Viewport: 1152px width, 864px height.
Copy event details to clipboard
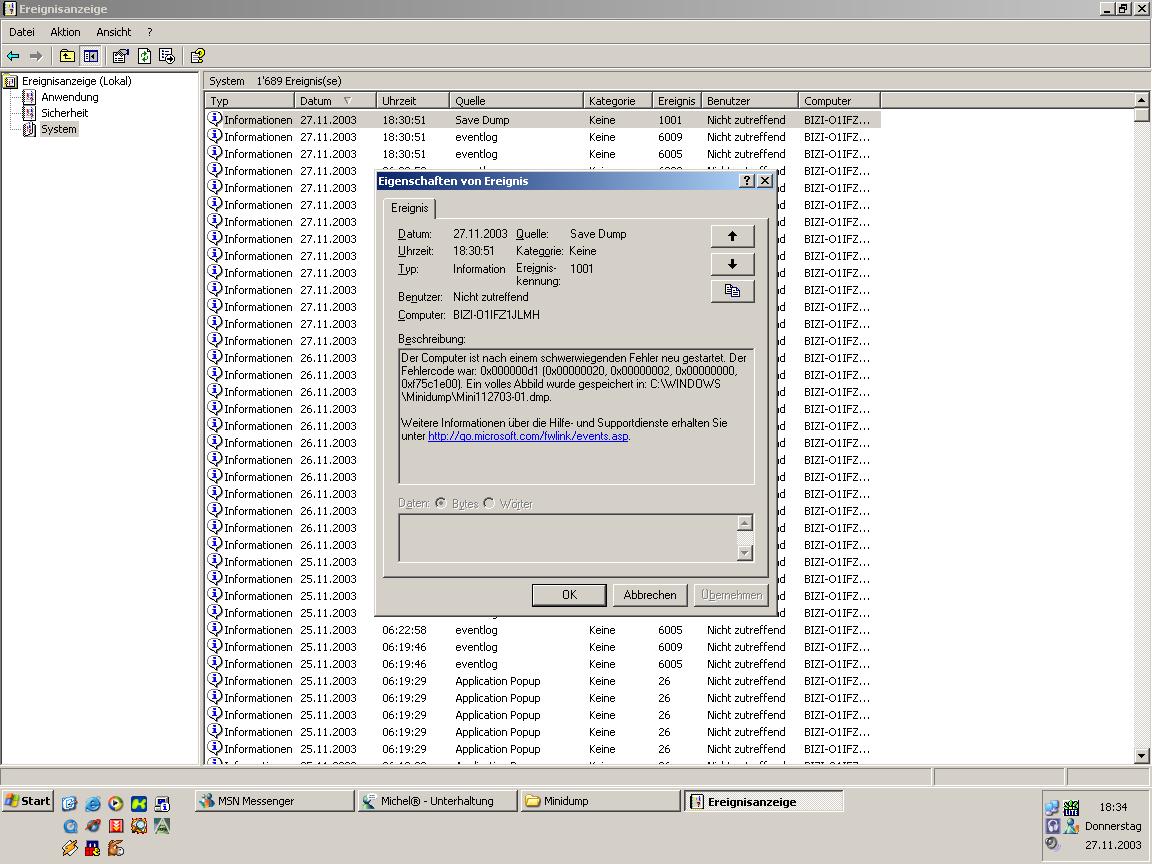(732, 291)
